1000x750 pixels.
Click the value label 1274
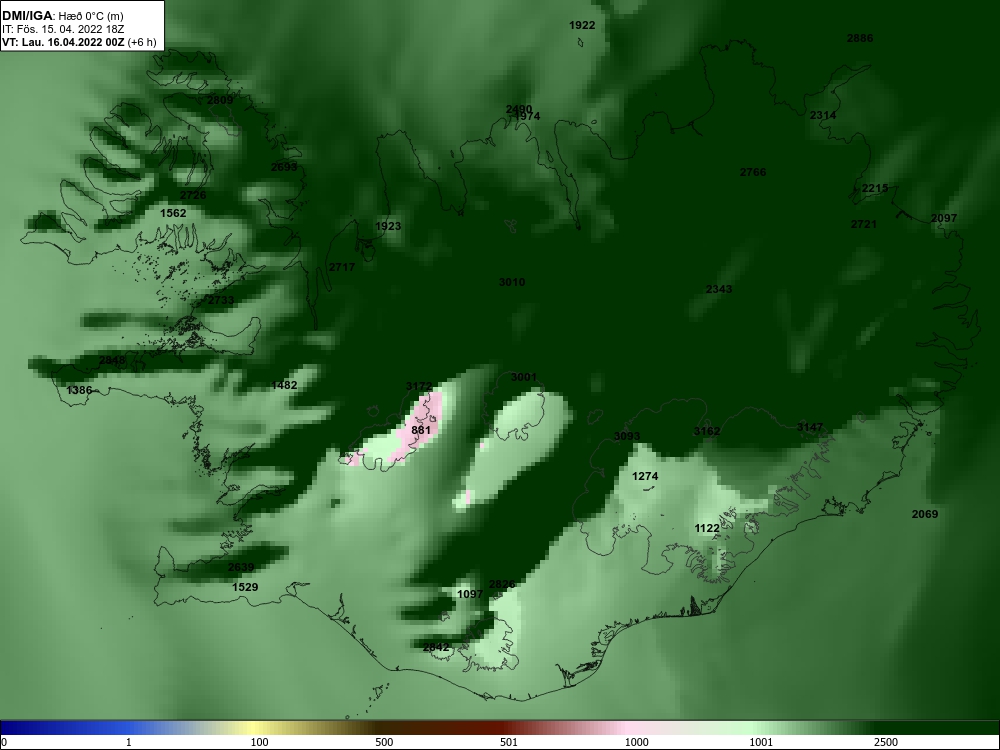(x=645, y=476)
